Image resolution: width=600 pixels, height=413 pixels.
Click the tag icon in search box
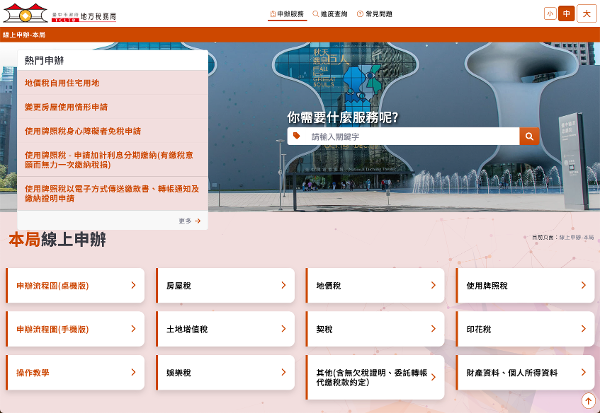pos(297,136)
